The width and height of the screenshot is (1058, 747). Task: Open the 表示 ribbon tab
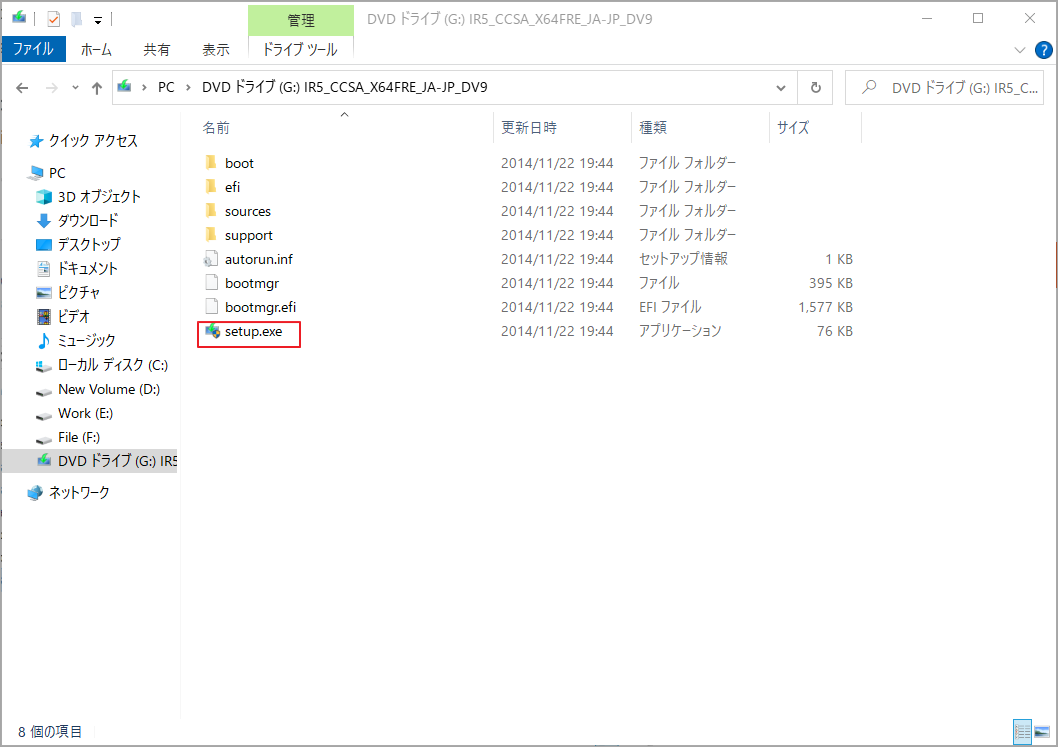click(216, 49)
